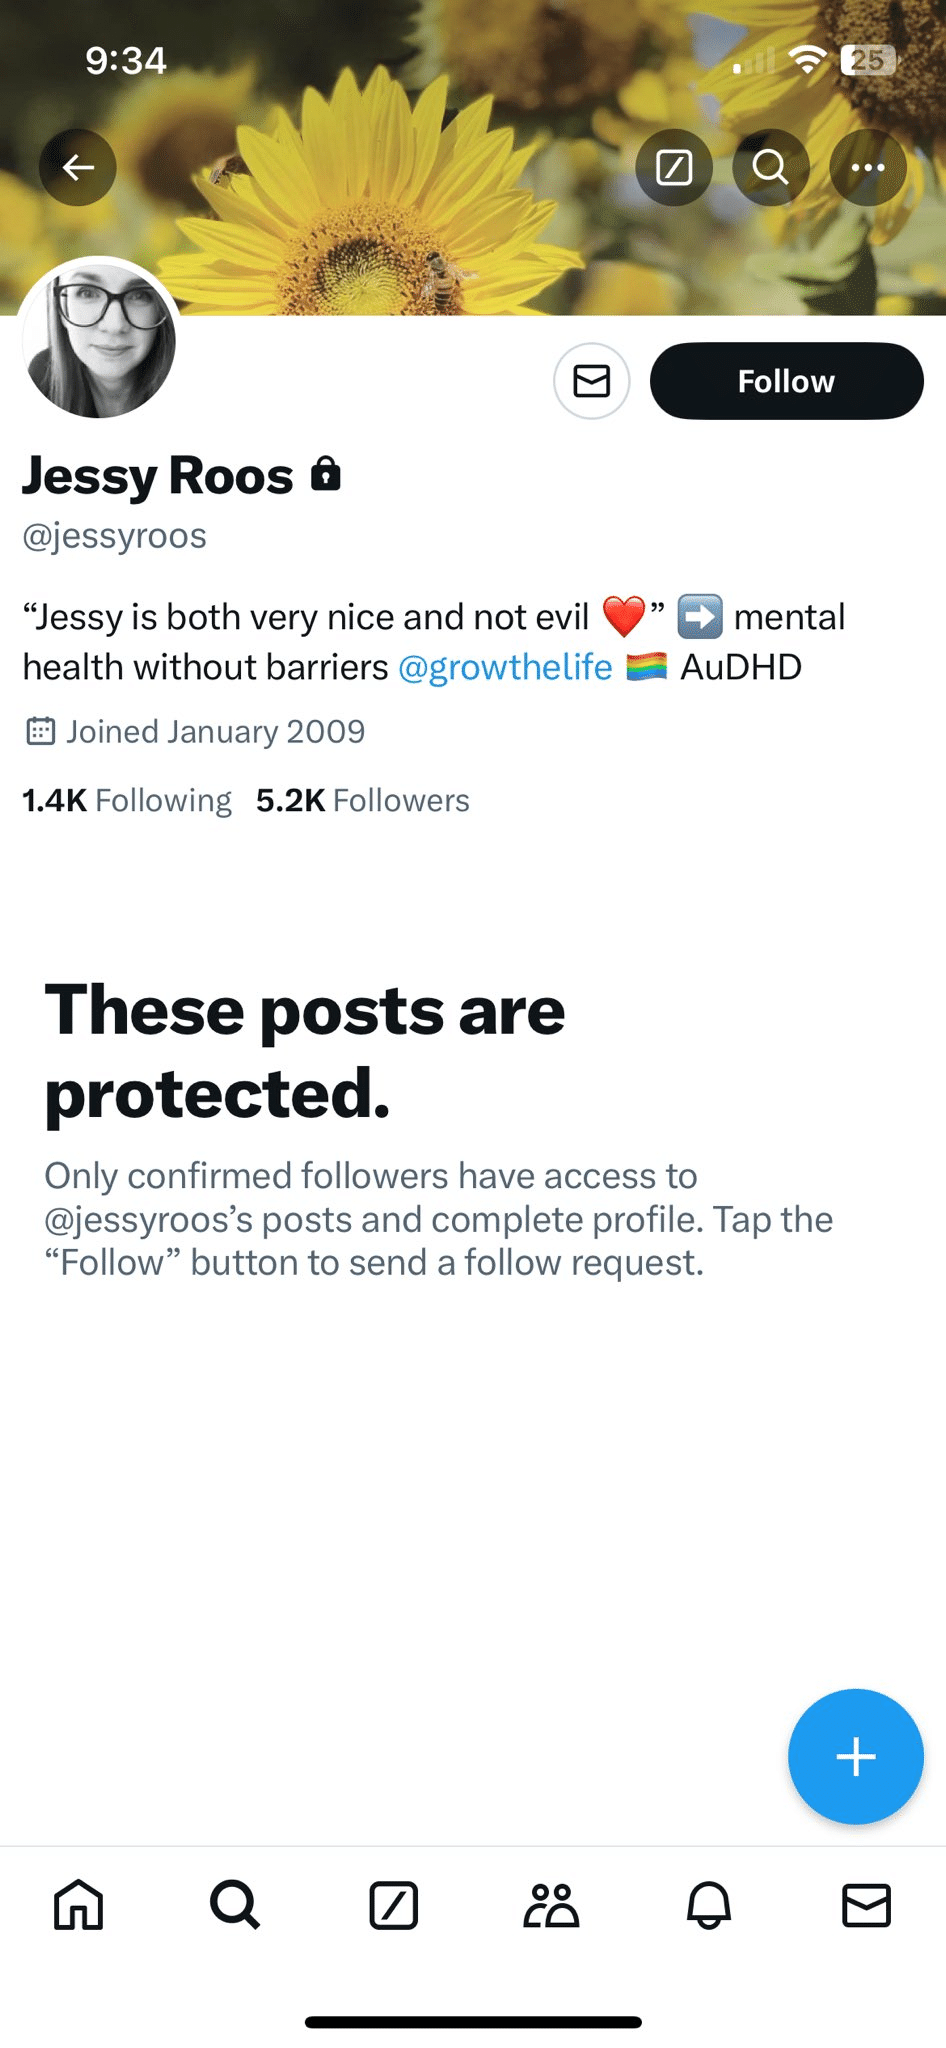Open the three-dot more options menu
946x2048 pixels.
(867, 168)
